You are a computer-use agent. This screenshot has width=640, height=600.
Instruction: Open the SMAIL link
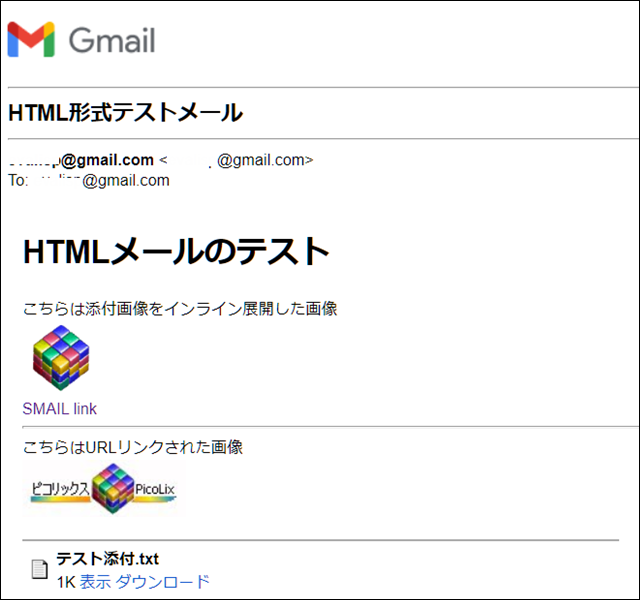[x=60, y=409]
